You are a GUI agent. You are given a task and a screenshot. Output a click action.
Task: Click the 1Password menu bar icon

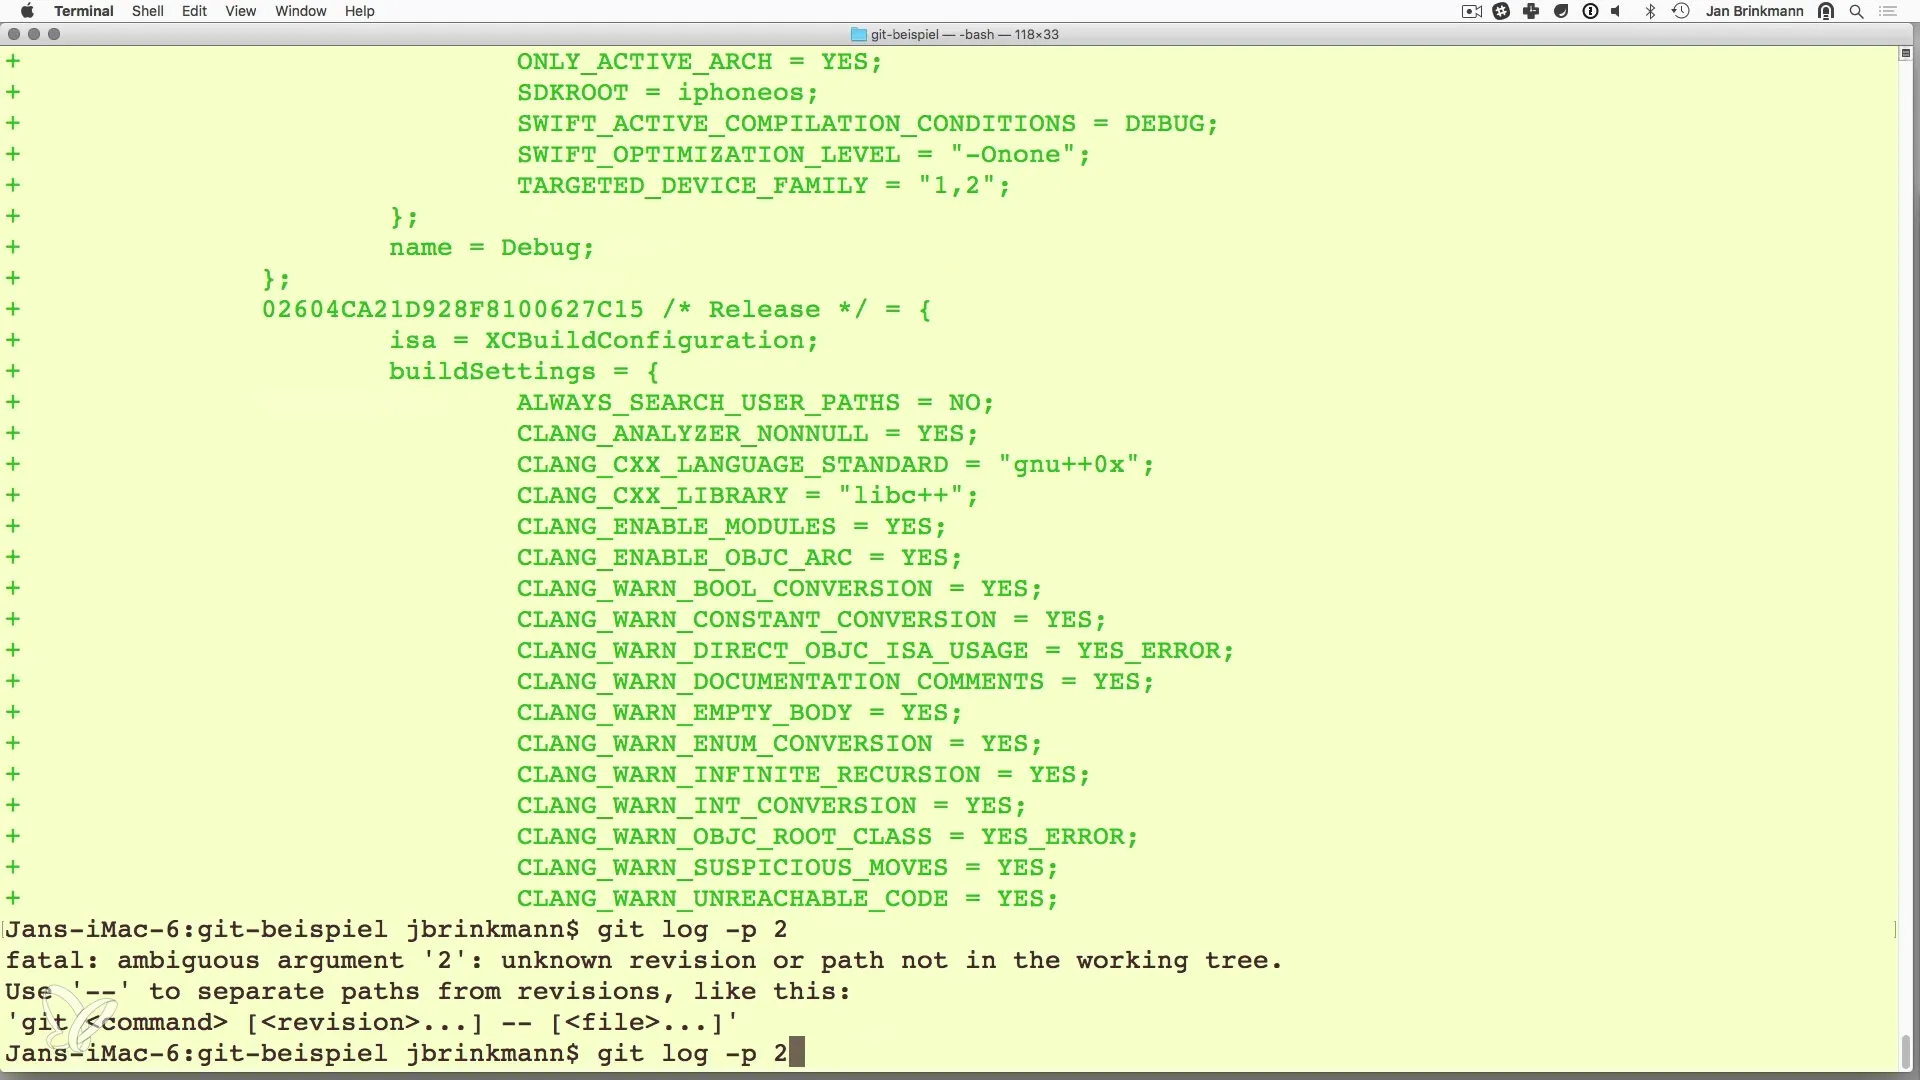[1590, 11]
